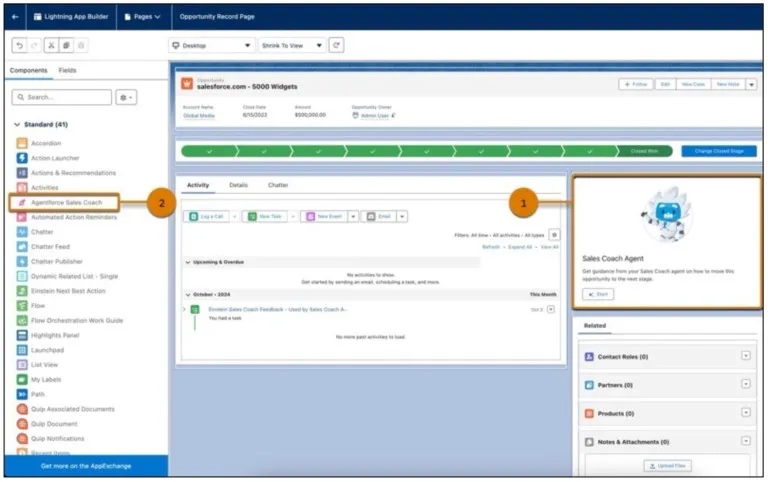Image resolution: width=768 pixels, height=482 pixels.
Task: Click Start on the Sales Coach Agent
Action: (598, 294)
